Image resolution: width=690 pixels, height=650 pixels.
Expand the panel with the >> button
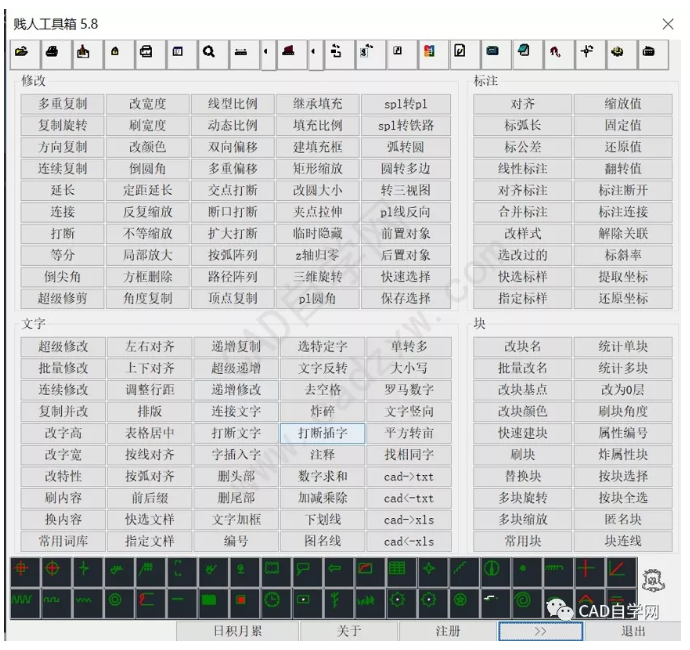coord(540,631)
